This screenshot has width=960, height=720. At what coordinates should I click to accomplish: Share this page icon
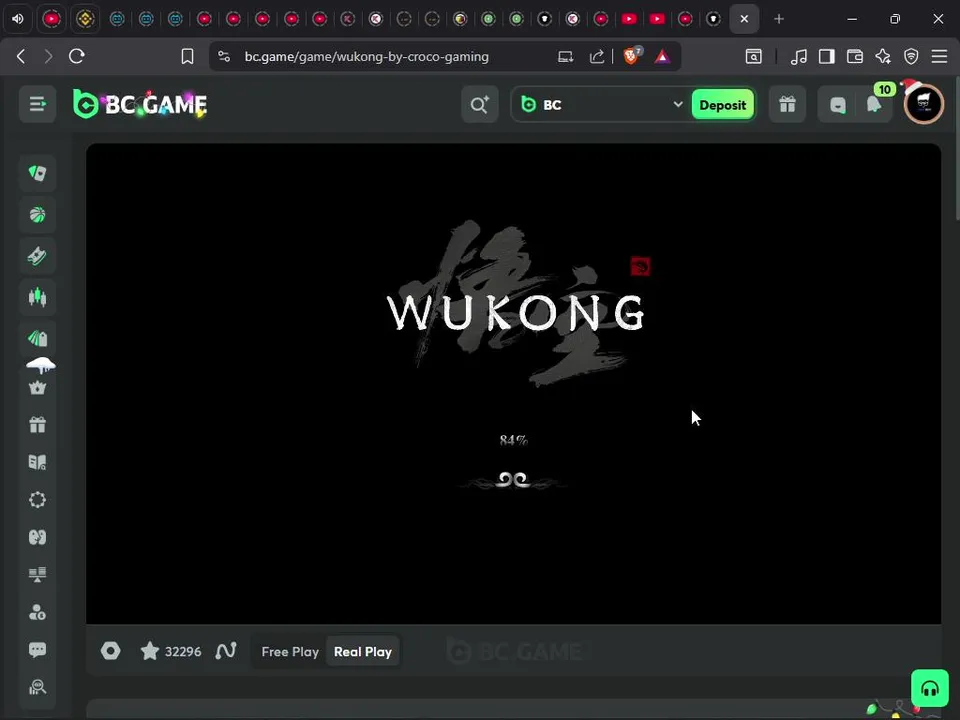(x=596, y=56)
